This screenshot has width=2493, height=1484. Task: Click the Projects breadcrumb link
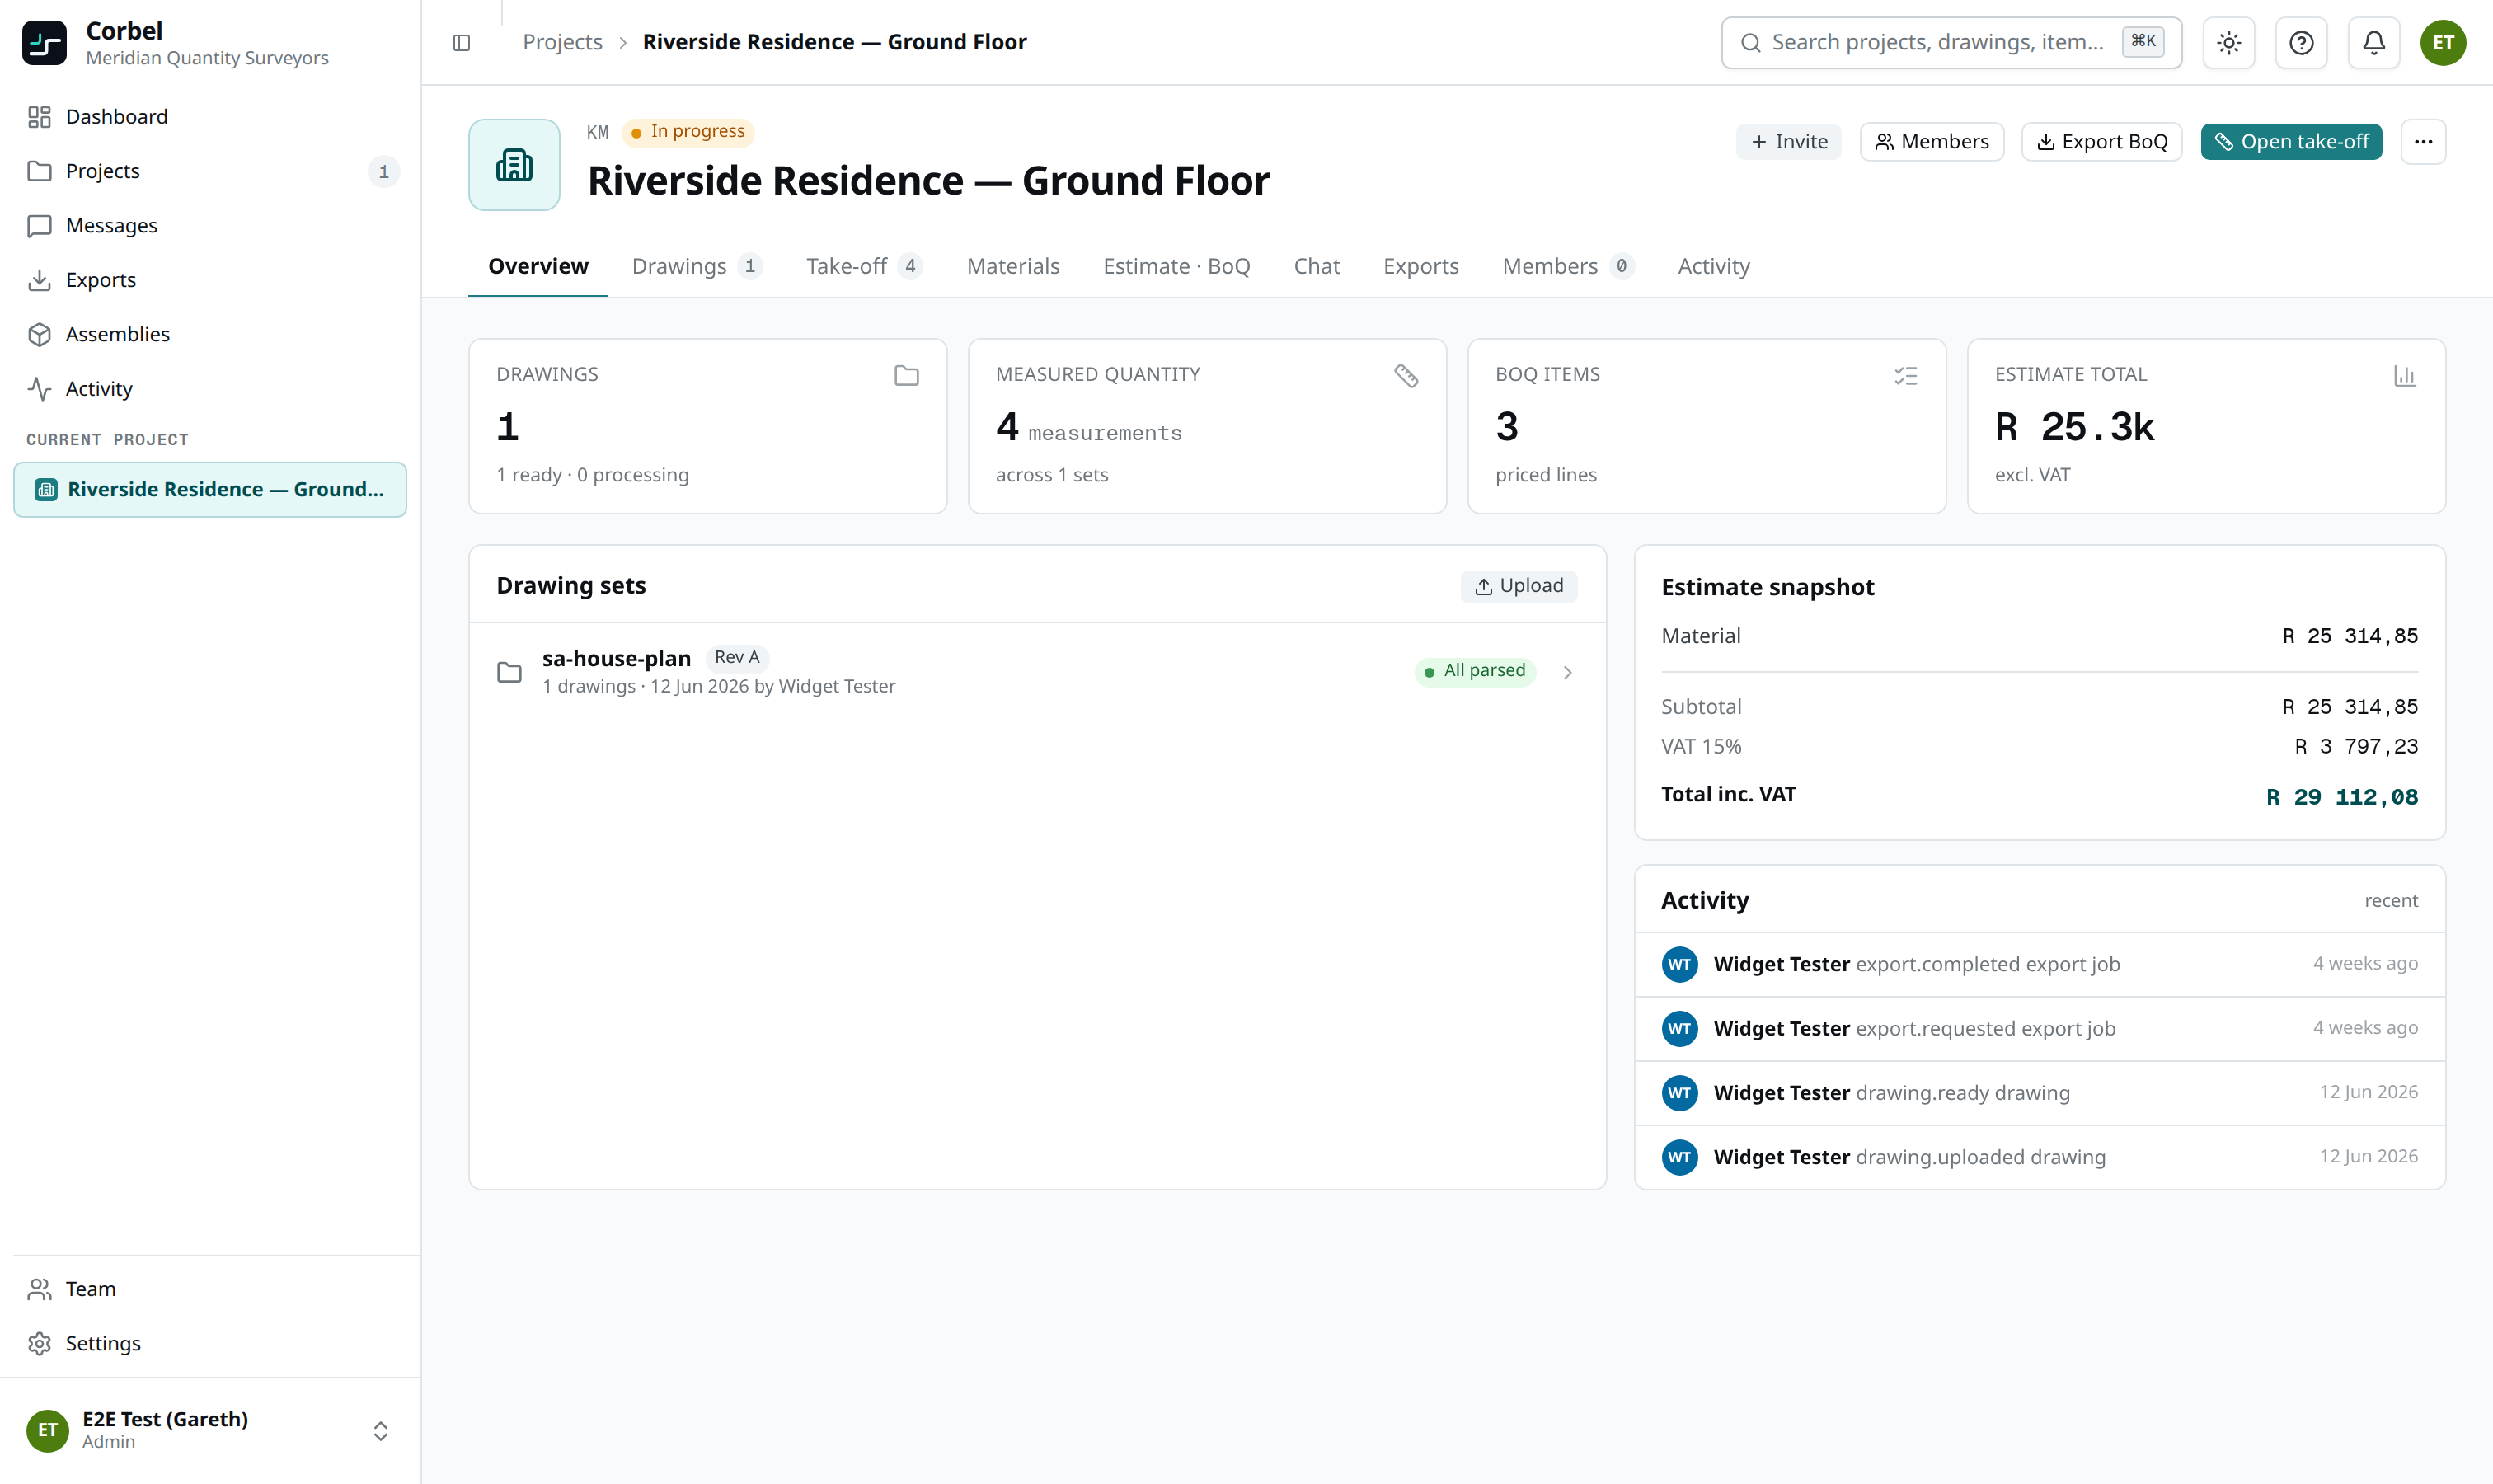click(x=562, y=42)
